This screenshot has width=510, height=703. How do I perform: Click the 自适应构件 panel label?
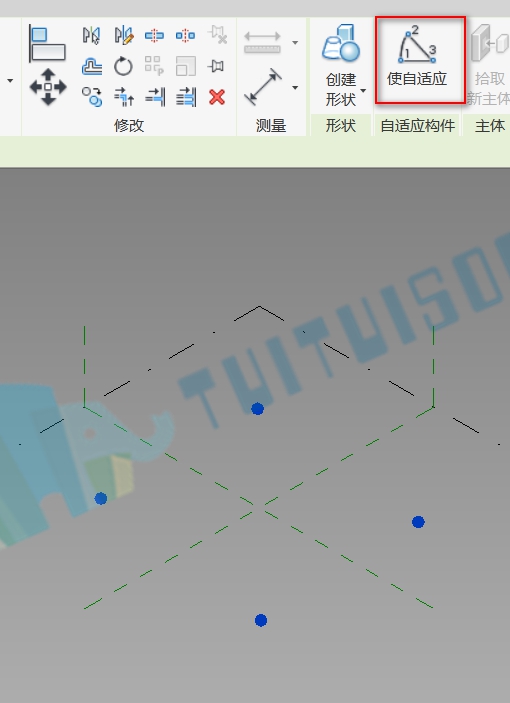pyautogui.click(x=418, y=126)
